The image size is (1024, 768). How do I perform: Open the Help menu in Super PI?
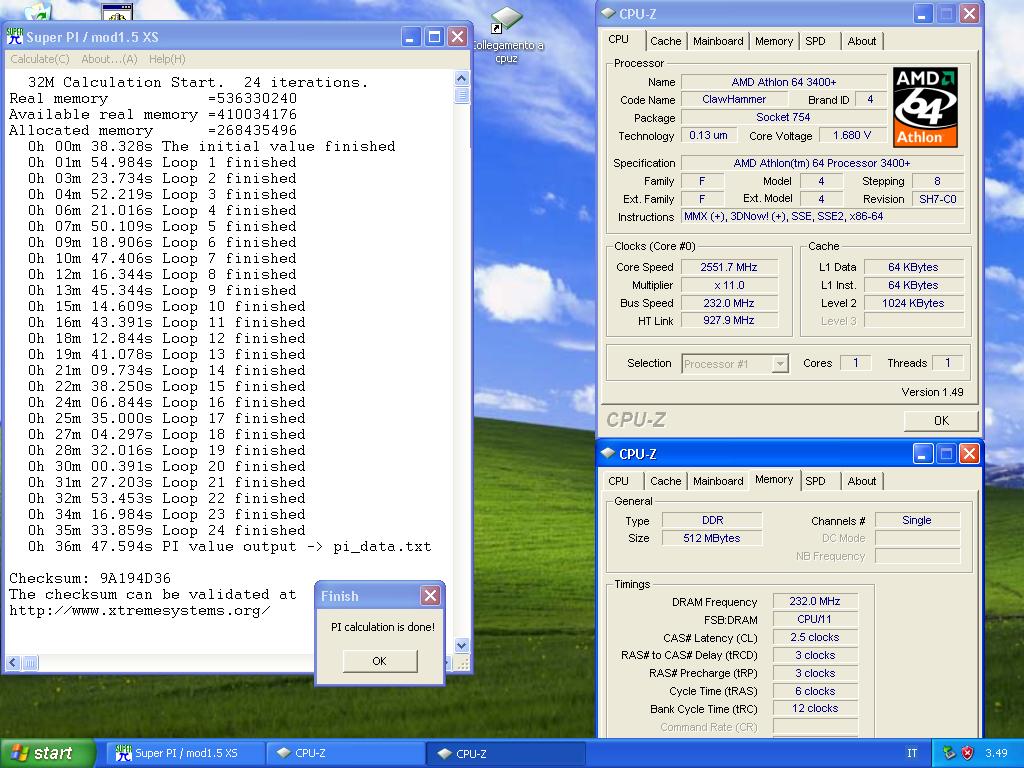tap(167, 59)
